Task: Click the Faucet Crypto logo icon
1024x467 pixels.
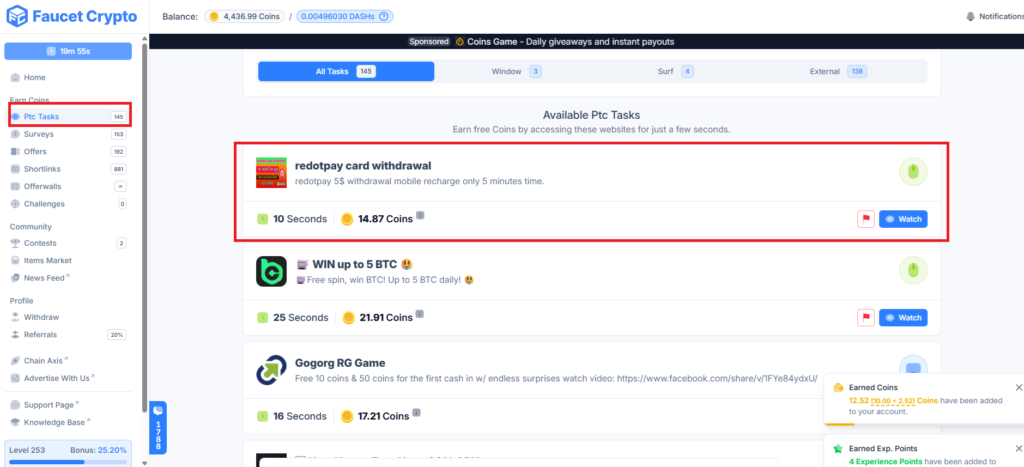Action: pos(17,17)
